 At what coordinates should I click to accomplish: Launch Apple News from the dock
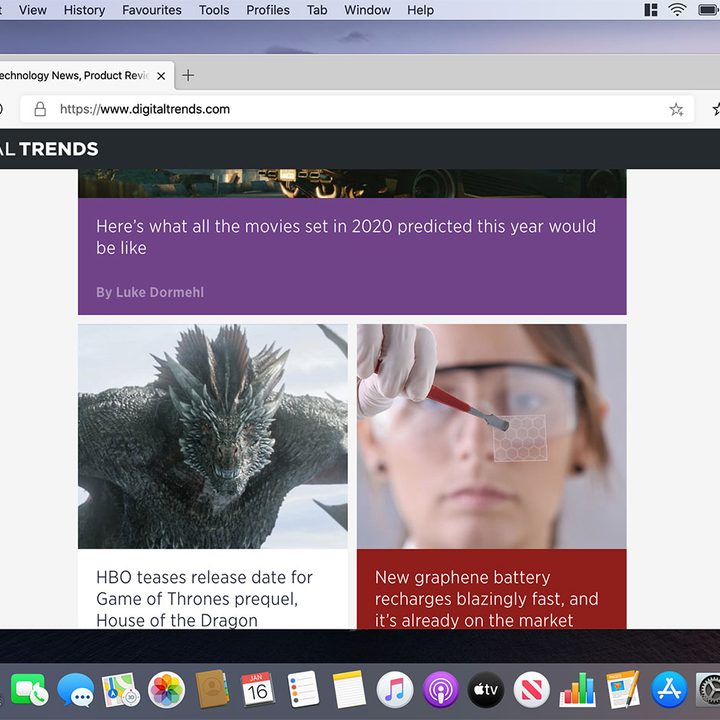coord(532,690)
